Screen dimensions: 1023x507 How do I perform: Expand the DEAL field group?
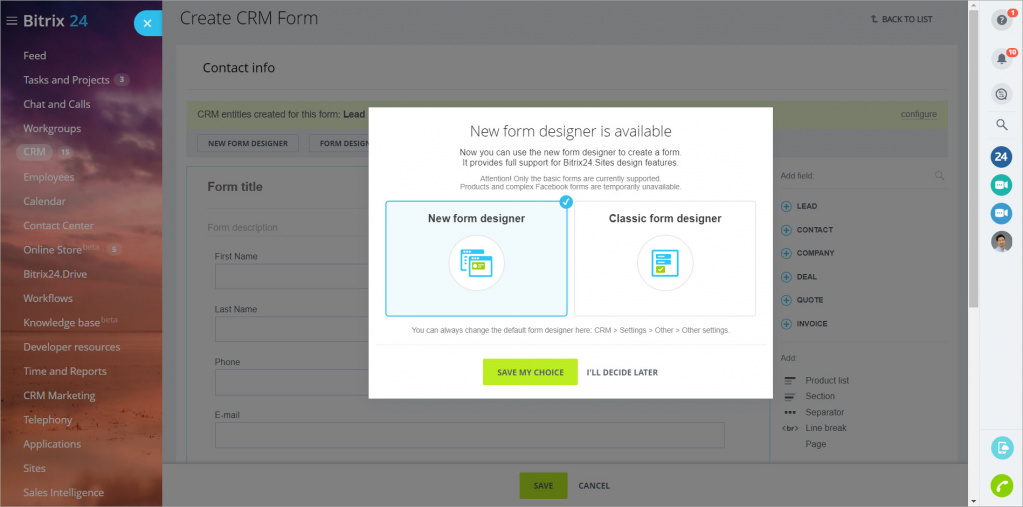pos(799,277)
